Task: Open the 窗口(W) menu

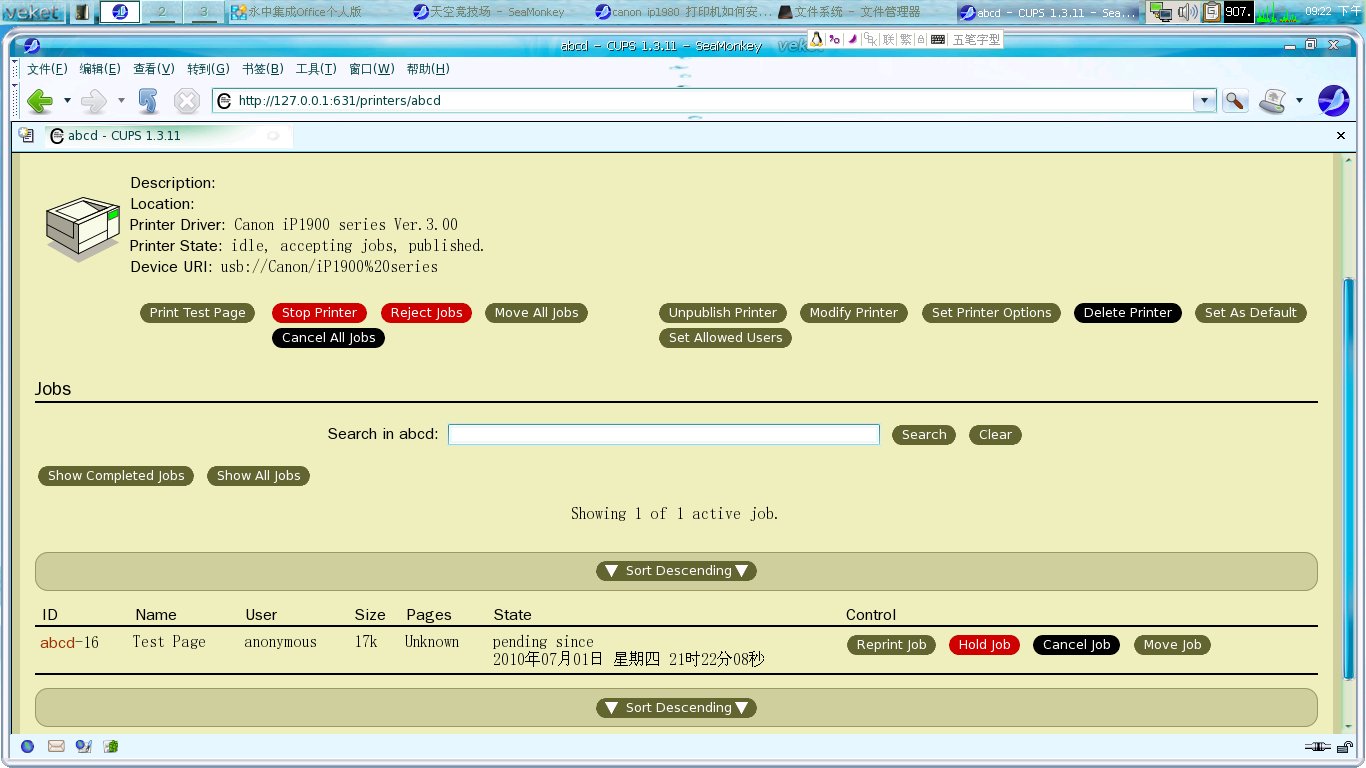Action: (x=372, y=69)
